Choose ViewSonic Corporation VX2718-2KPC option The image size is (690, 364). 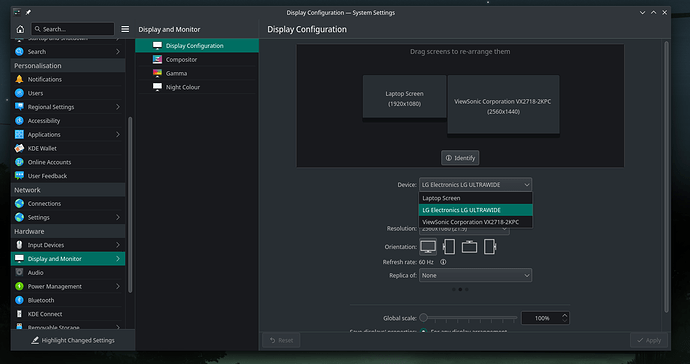pos(475,222)
